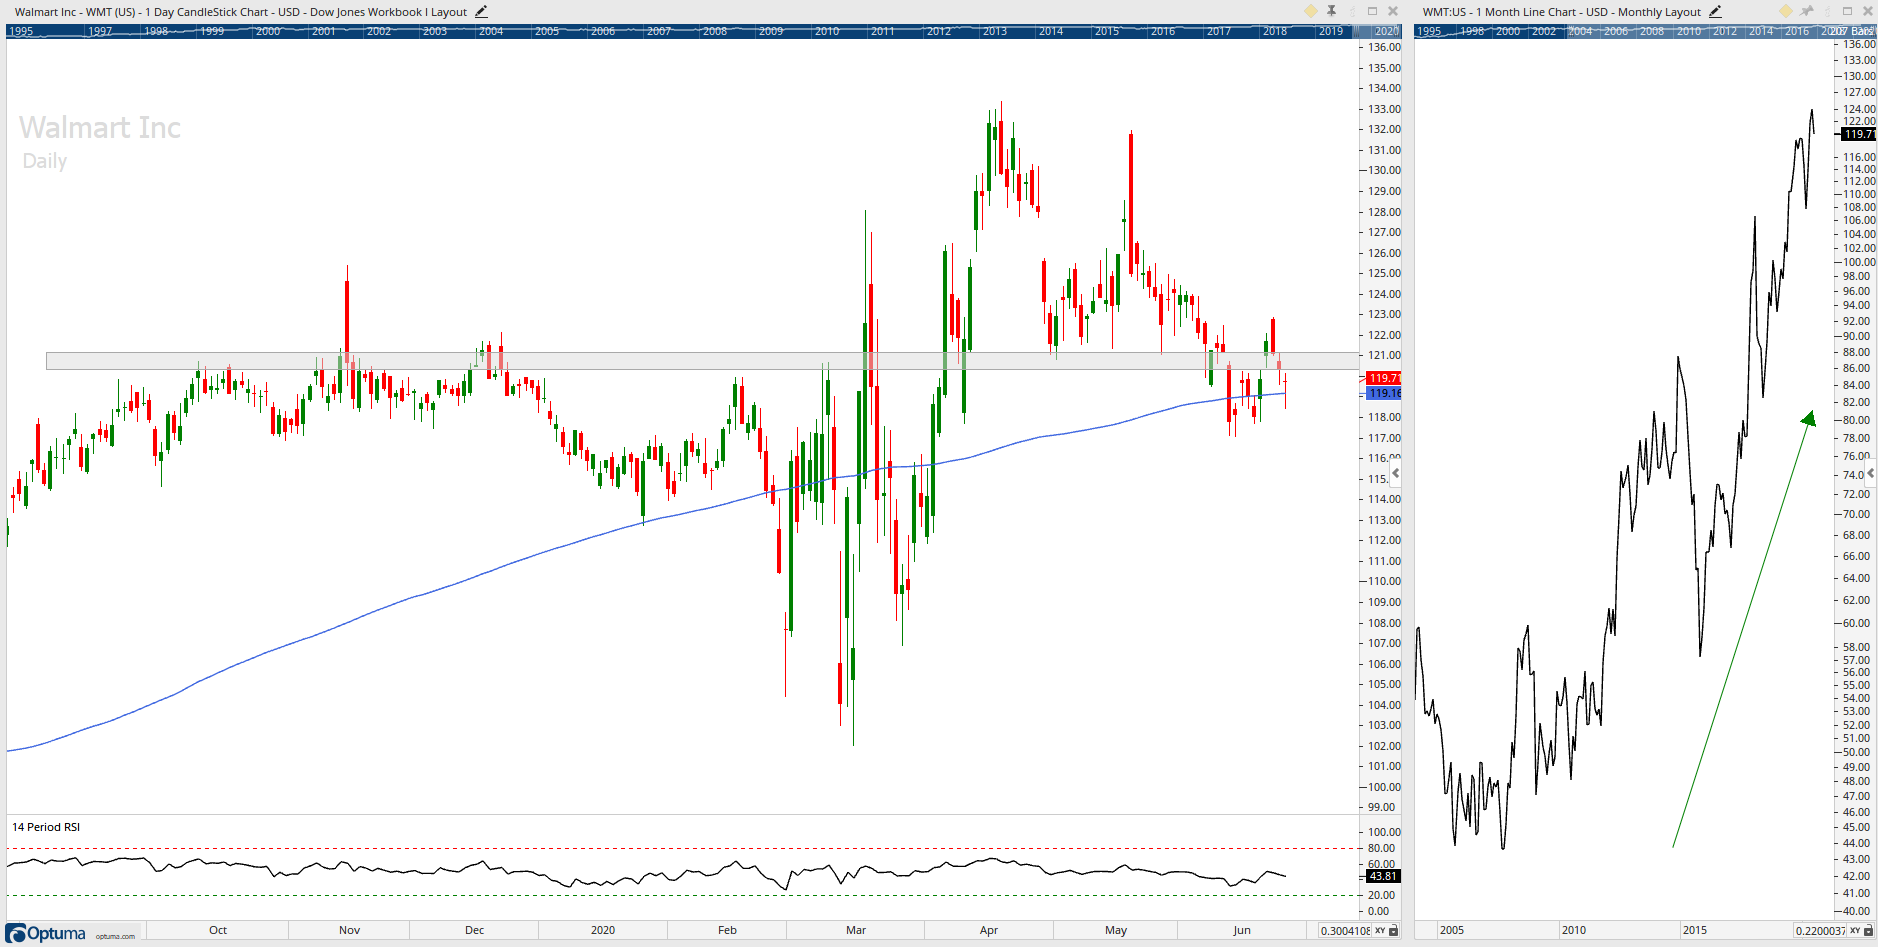
Task: Maximize the daily candlestick chart panel
Action: [x=1373, y=11]
